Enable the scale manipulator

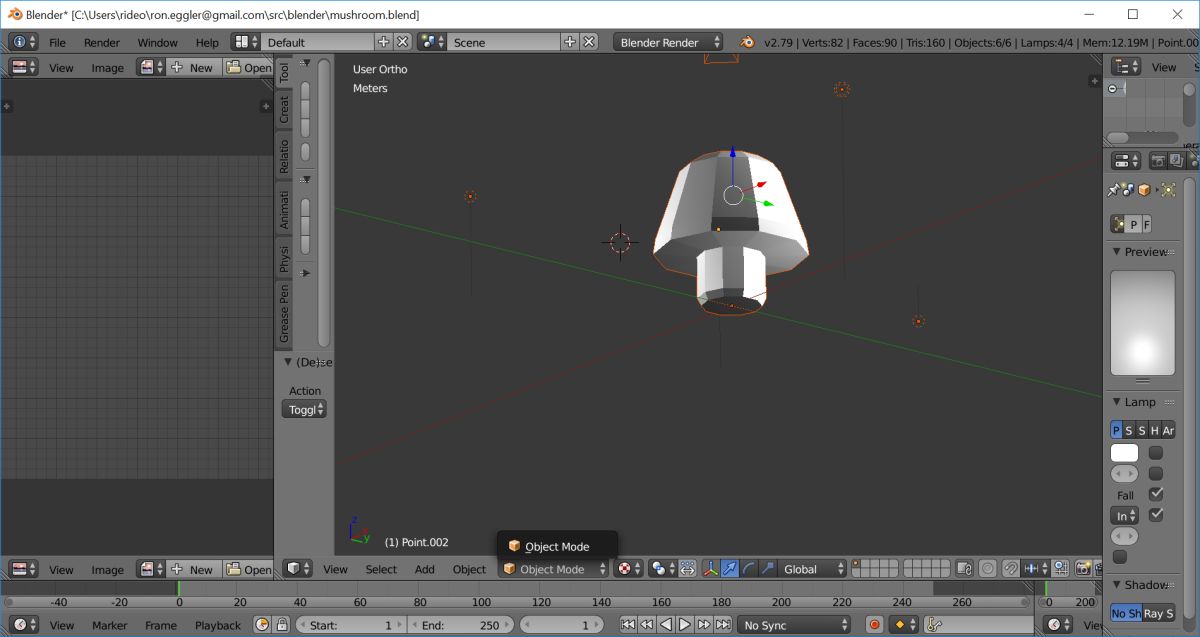pos(767,568)
